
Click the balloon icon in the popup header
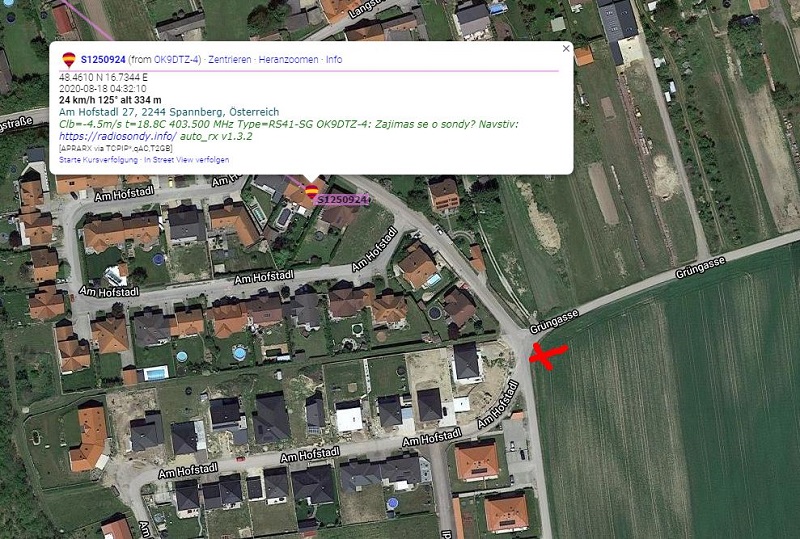[x=69, y=59]
